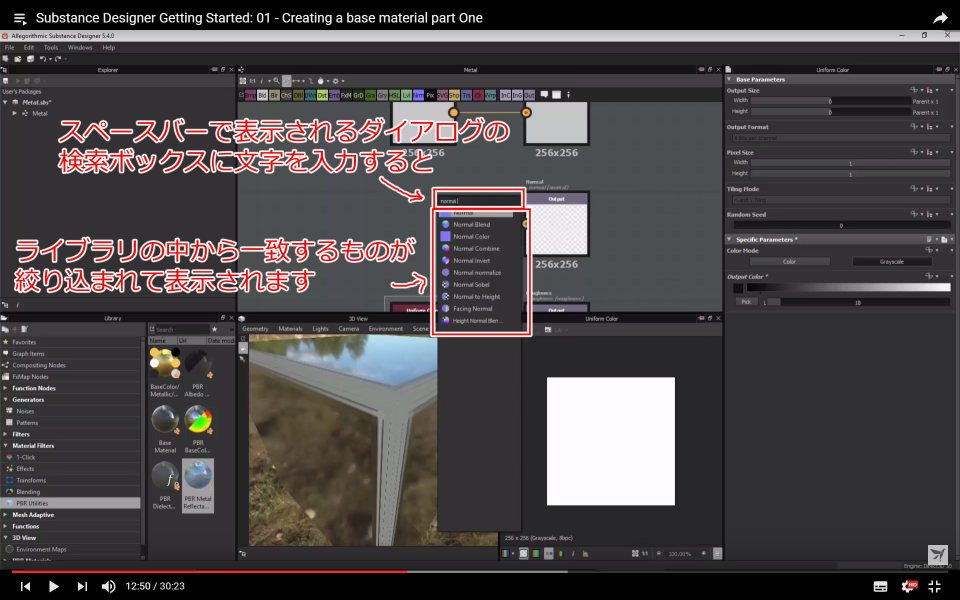The width and height of the screenshot is (960, 600).
Task: Add a Blend node from the Bld shortcut
Action: pos(262,95)
